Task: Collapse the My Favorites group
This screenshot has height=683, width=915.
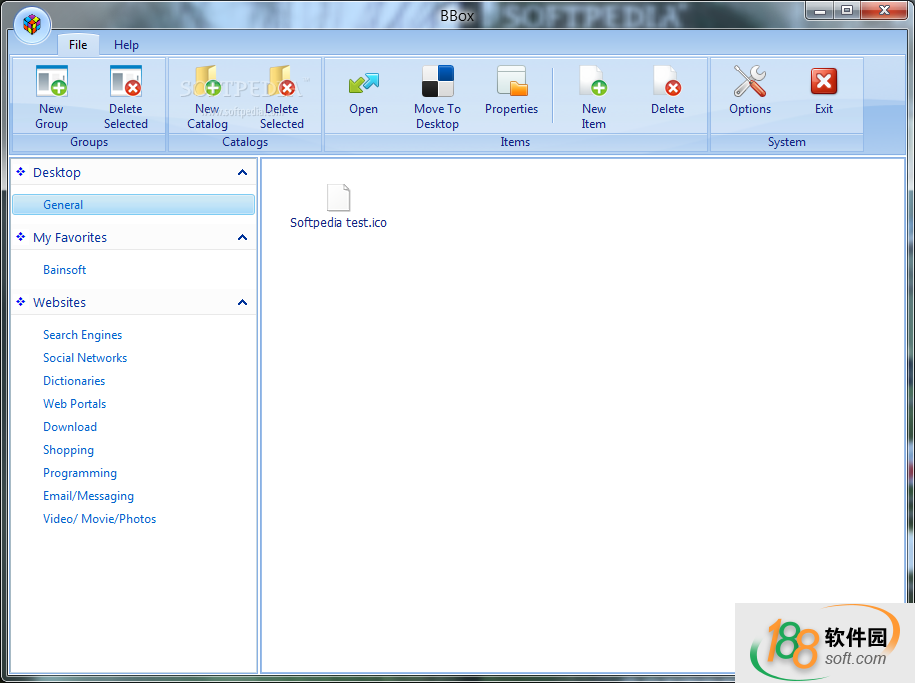Action: tap(242, 238)
